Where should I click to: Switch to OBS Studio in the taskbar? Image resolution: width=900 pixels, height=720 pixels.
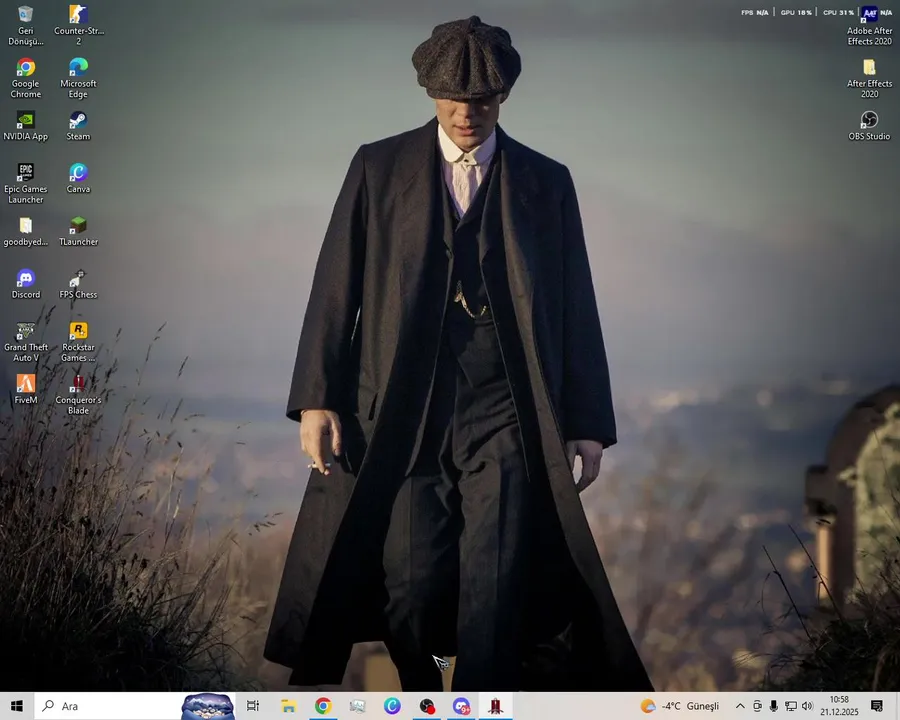[x=426, y=706]
